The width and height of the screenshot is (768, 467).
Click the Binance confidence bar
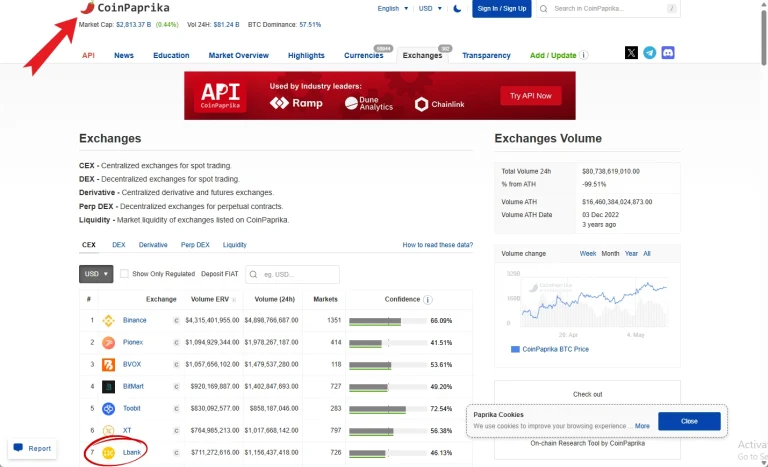[387, 321]
